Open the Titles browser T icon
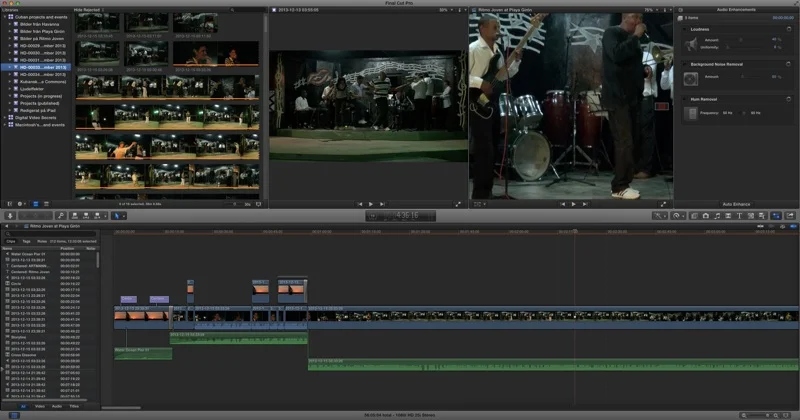Image resolution: width=800 pixels, height=420 pixels. click(739, 216)
